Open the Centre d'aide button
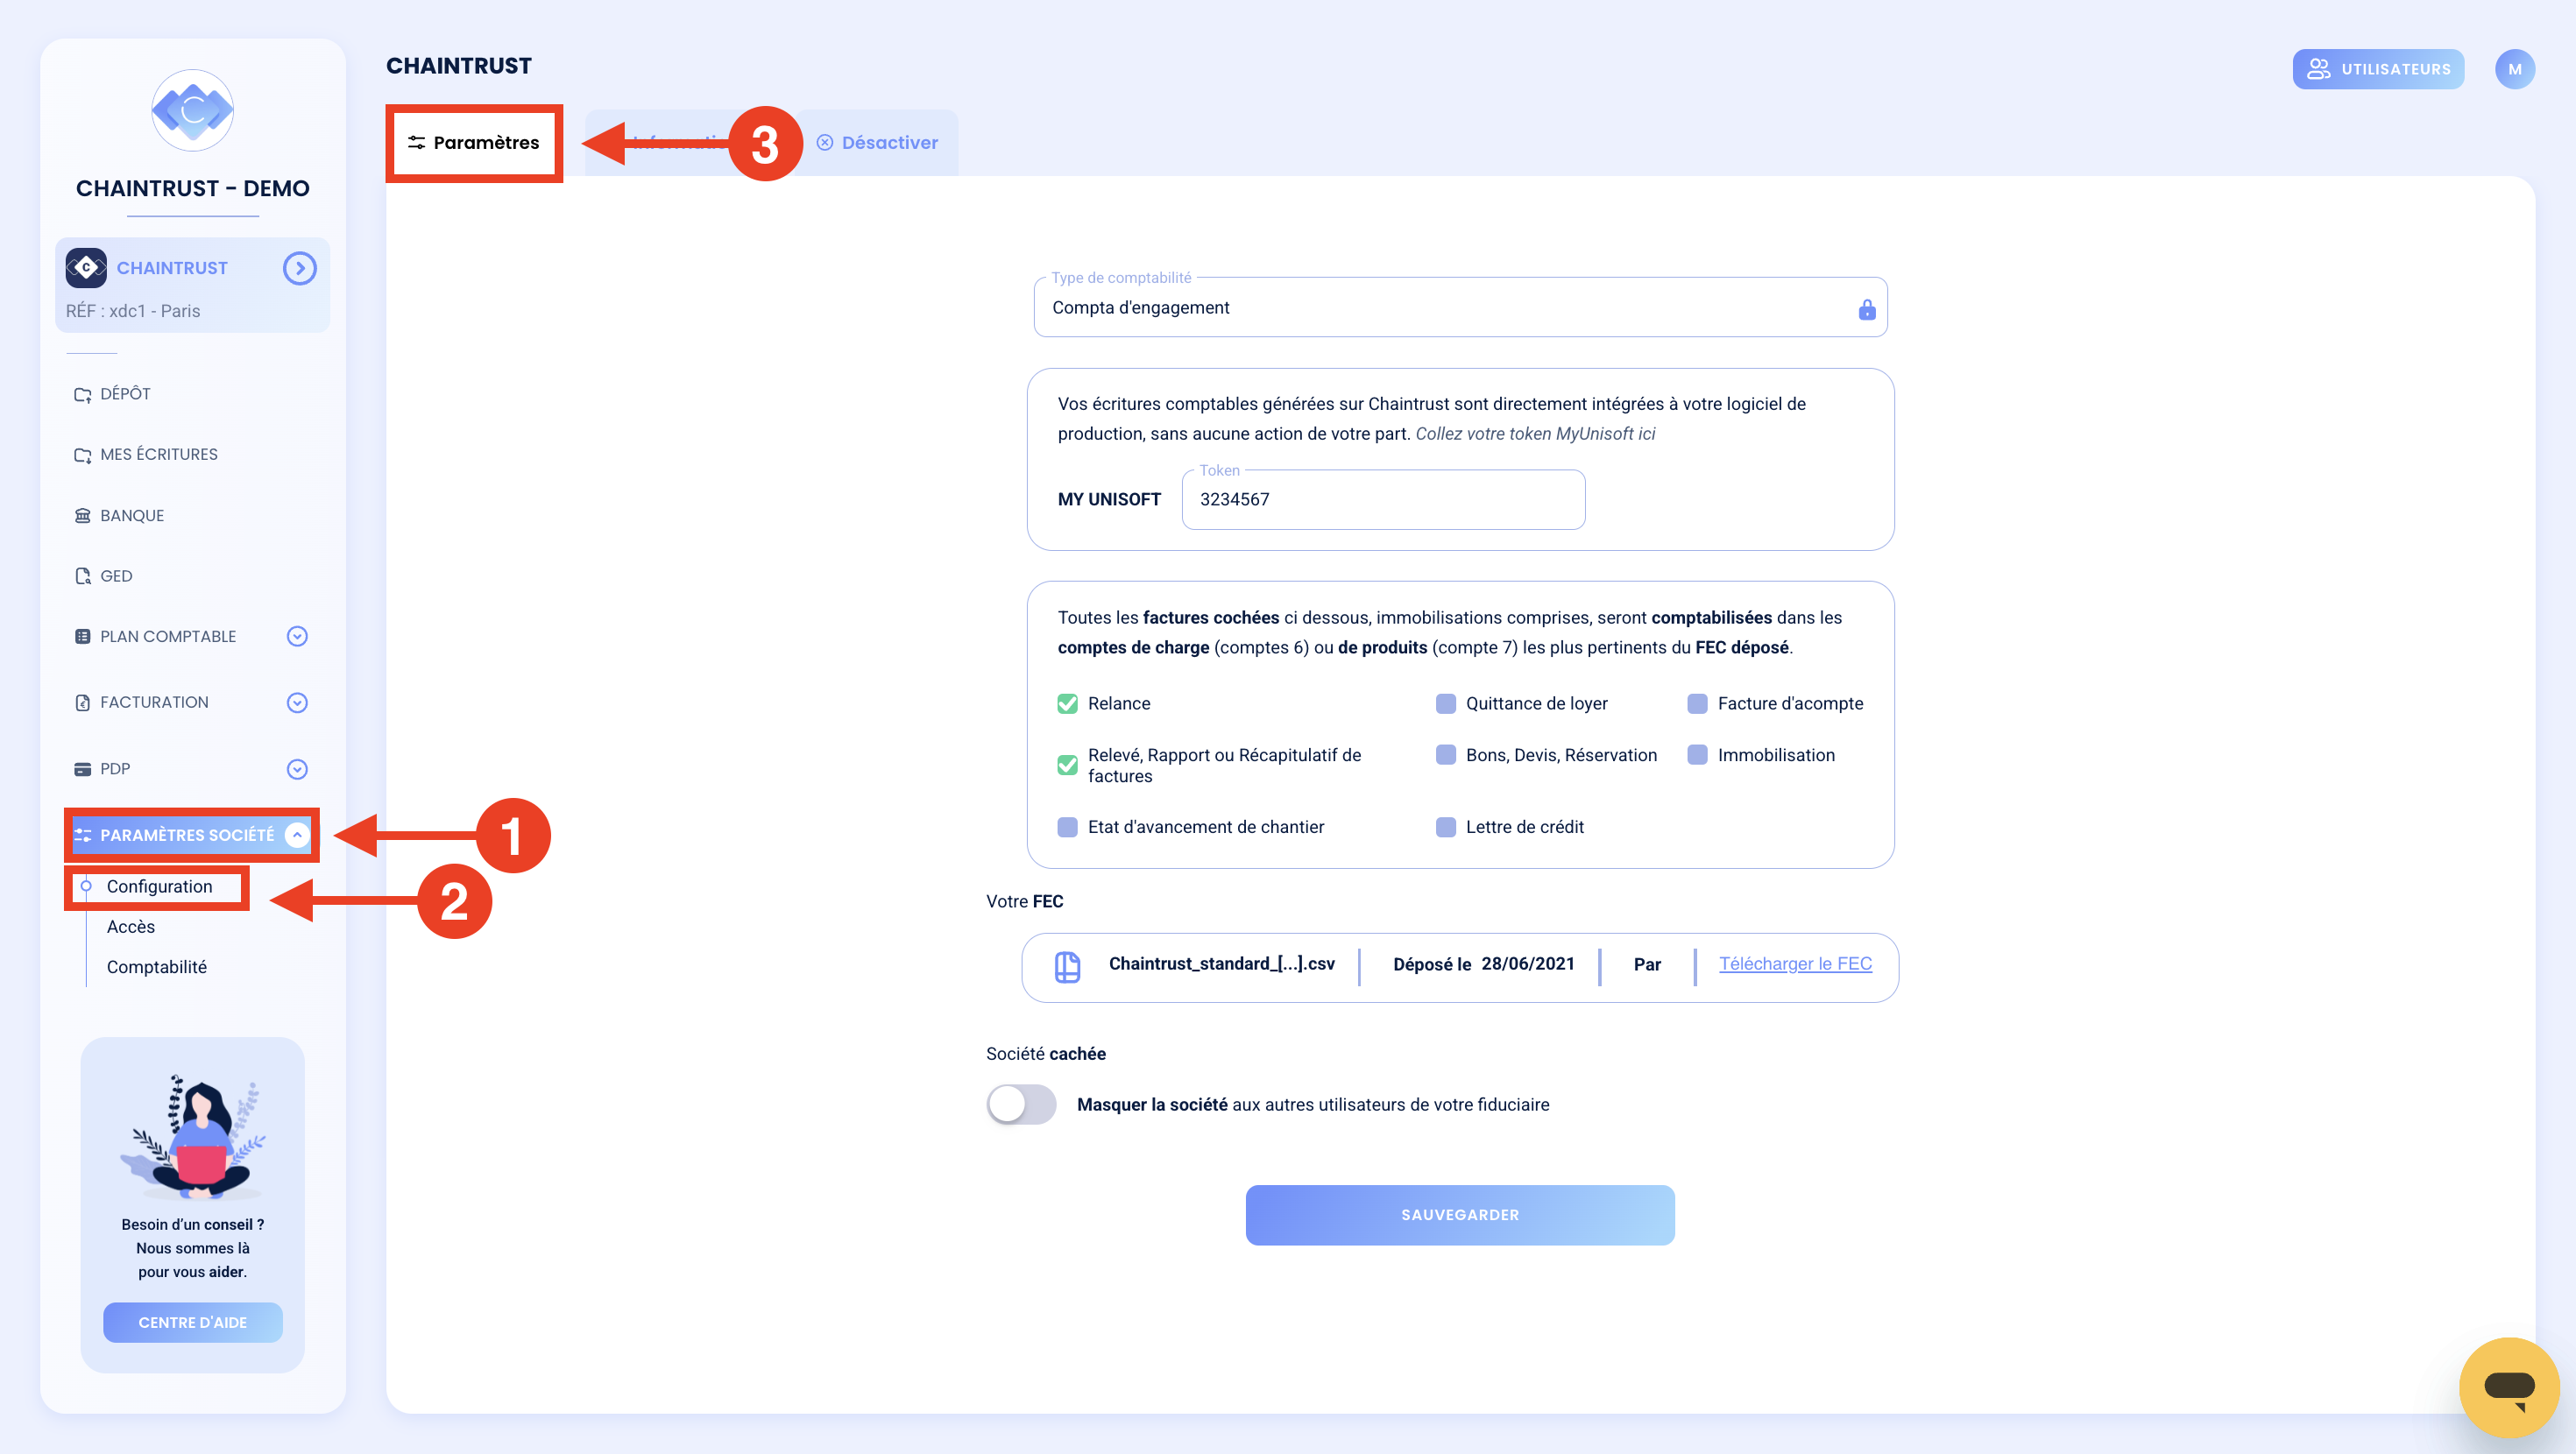This screenshot has height=1454, width=2576. pyautogui.click(x=193, y=1322)
